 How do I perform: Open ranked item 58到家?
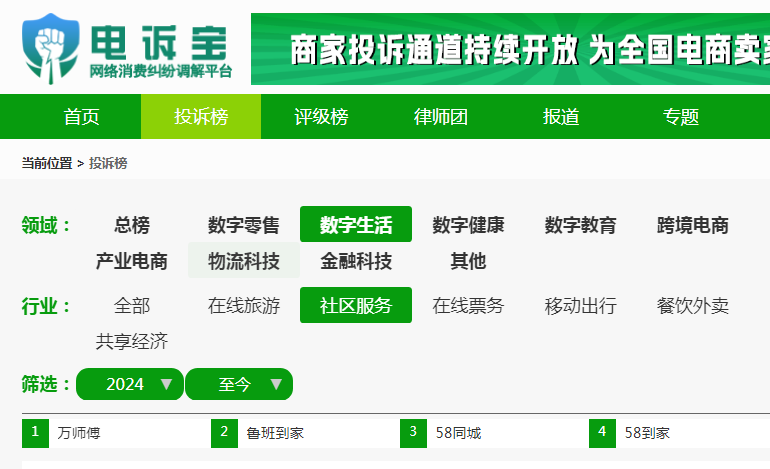point(647,433)
